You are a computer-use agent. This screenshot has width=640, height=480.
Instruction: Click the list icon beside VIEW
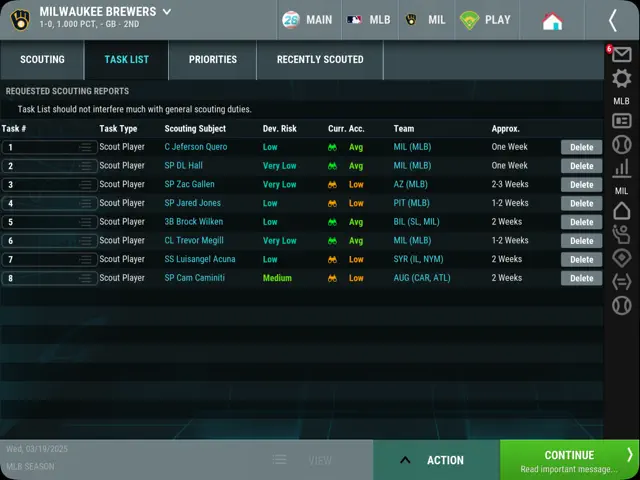coord(280,460)
